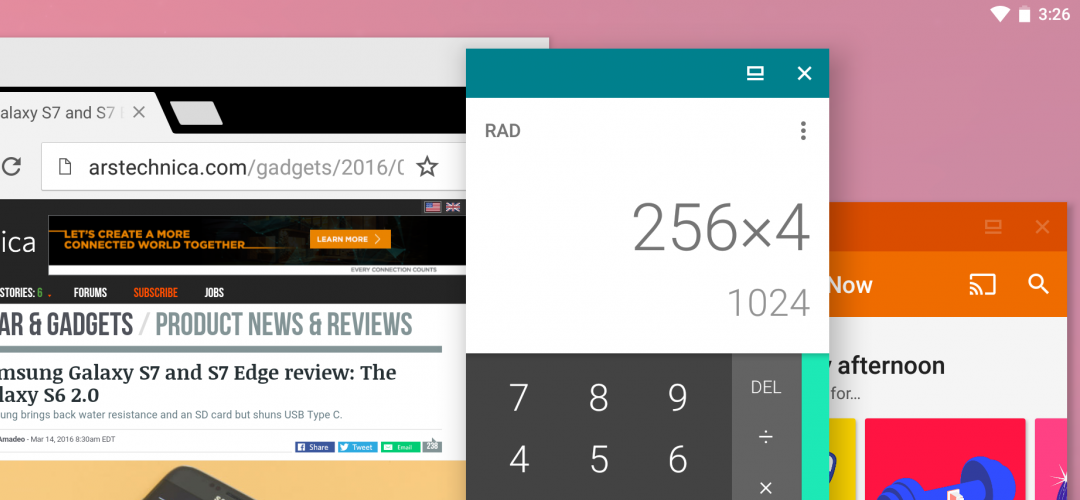Open the Wi-Fi status icon
The height and width of the screenshot is (500, 1080).
pos(999,14)
